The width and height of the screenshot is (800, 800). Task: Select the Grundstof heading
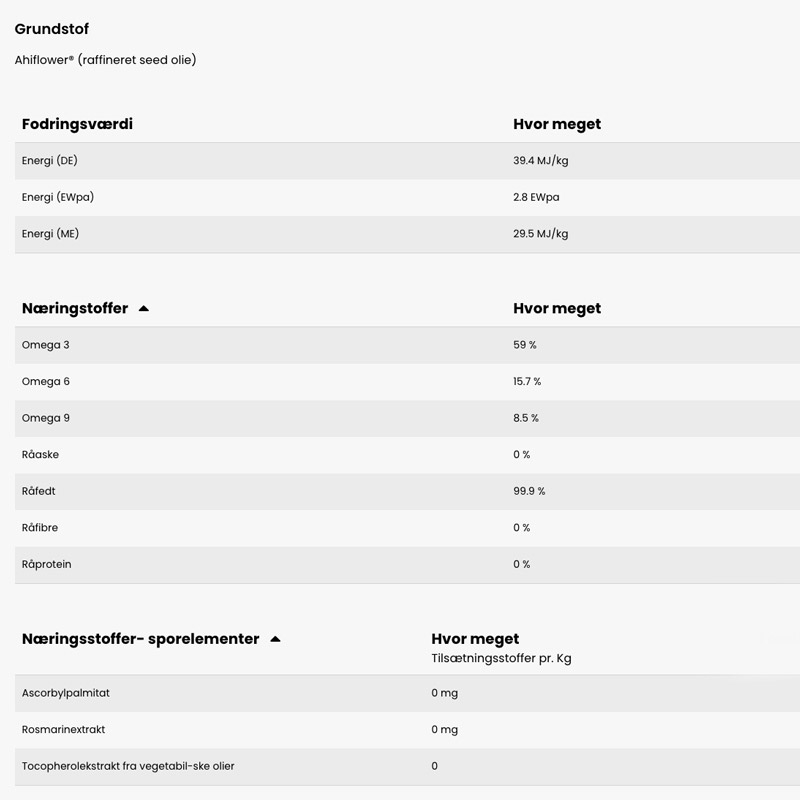click(52, 29)
